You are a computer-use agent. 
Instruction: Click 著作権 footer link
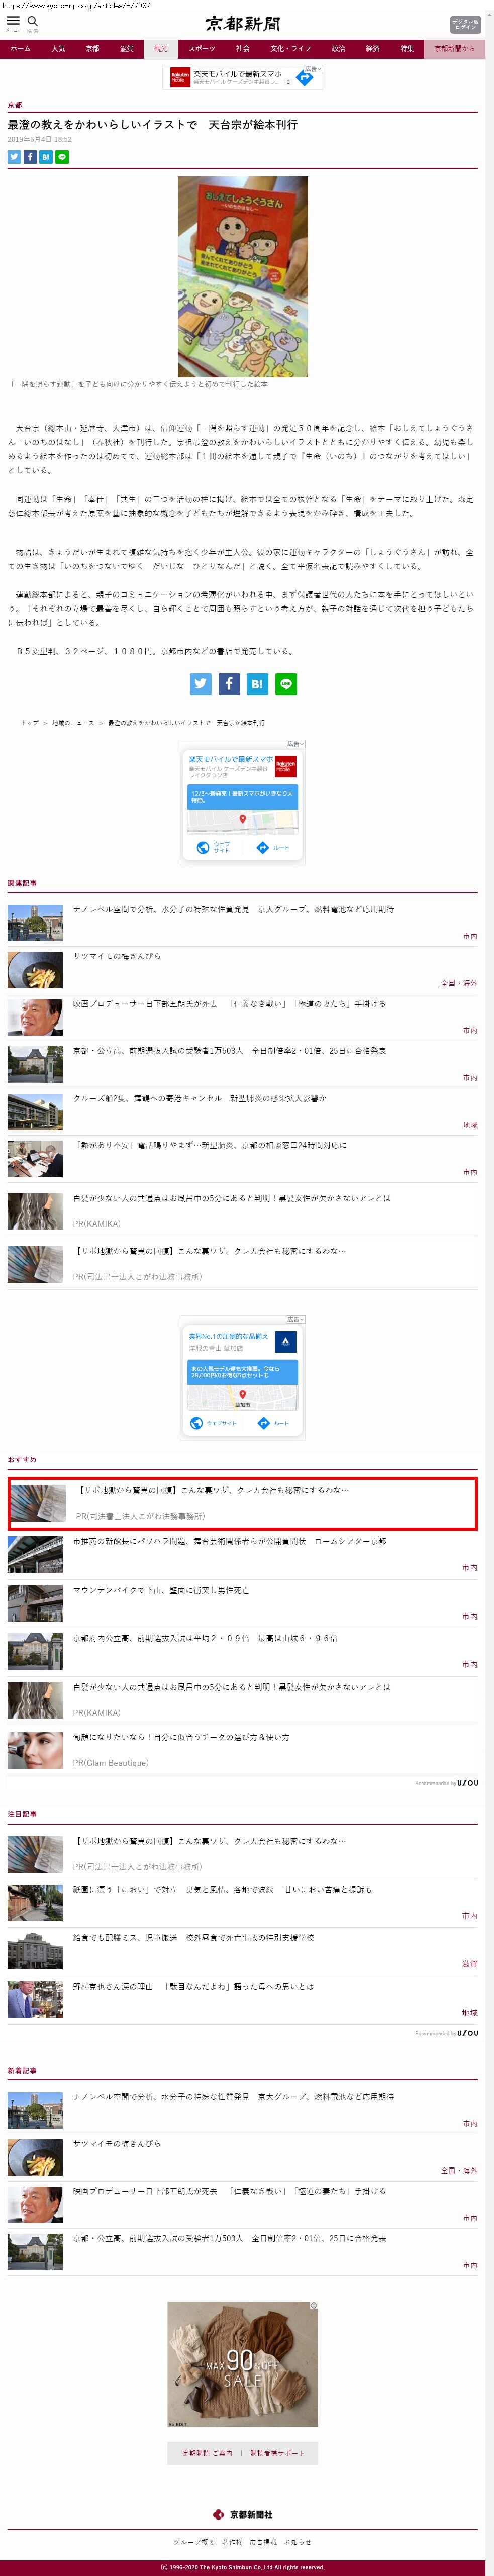[232, 2541]
